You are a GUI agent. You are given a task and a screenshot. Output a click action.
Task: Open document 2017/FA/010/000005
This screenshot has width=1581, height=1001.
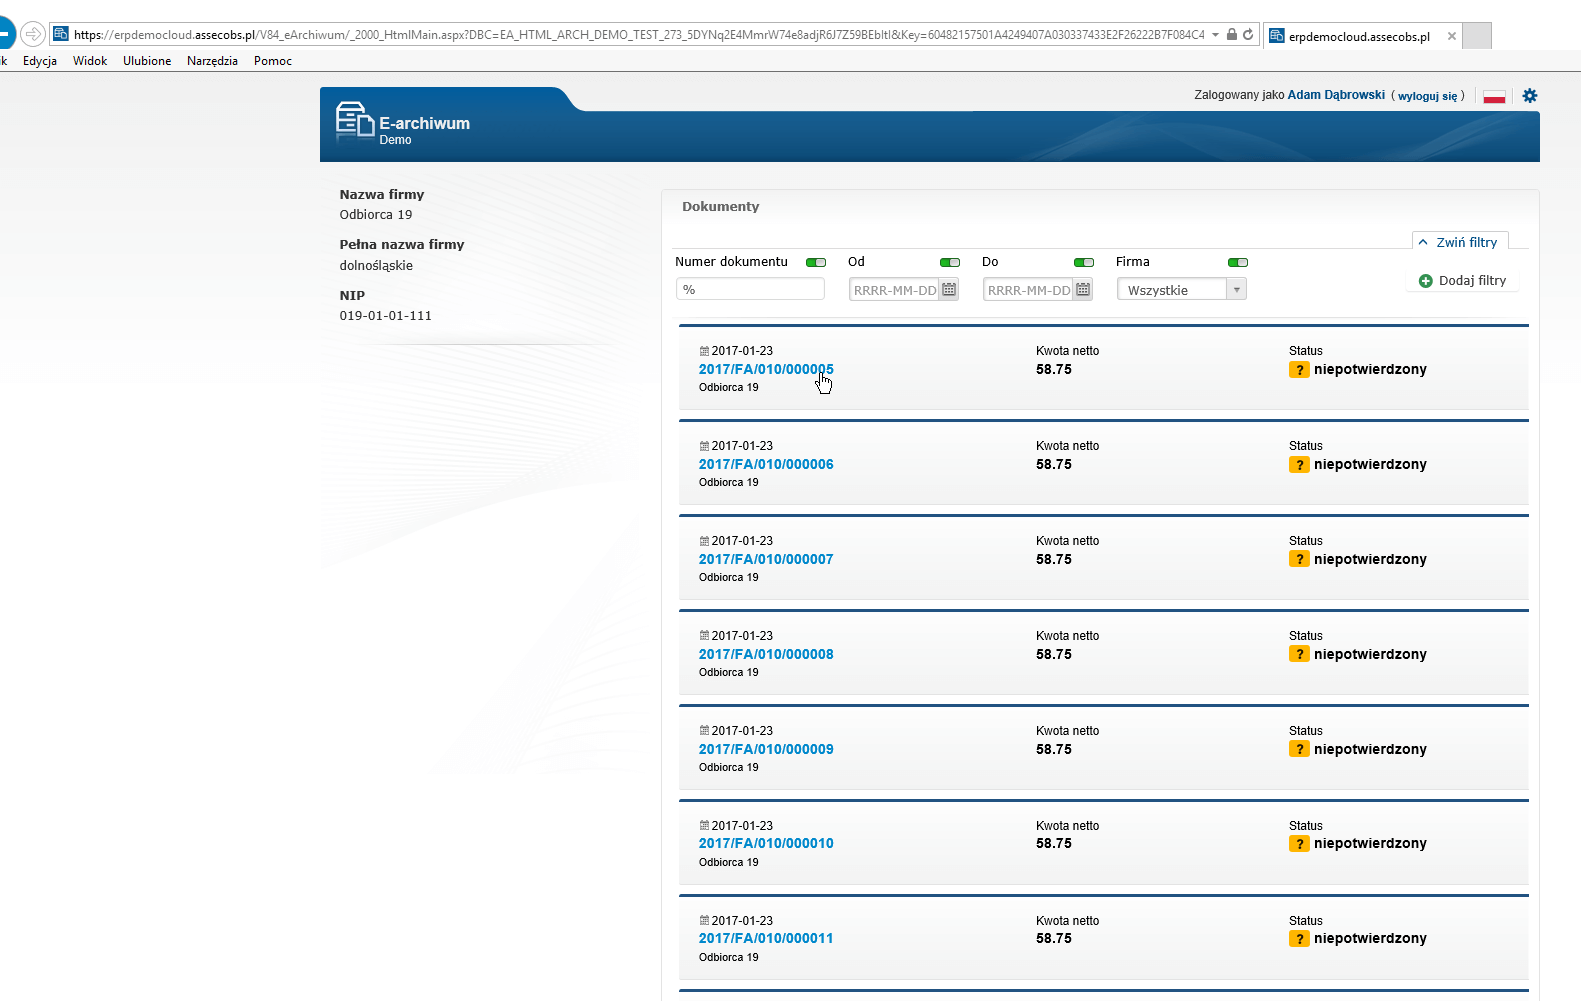[x=766, y=370]
